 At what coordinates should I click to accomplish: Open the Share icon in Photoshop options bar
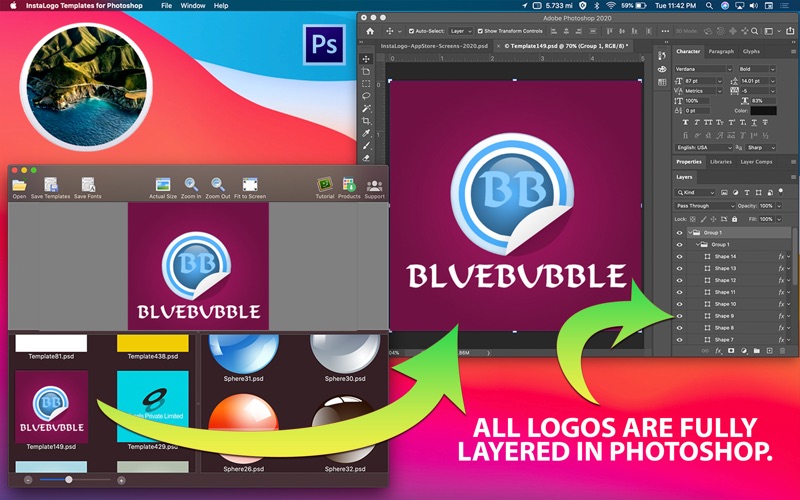tap(790, 31)
